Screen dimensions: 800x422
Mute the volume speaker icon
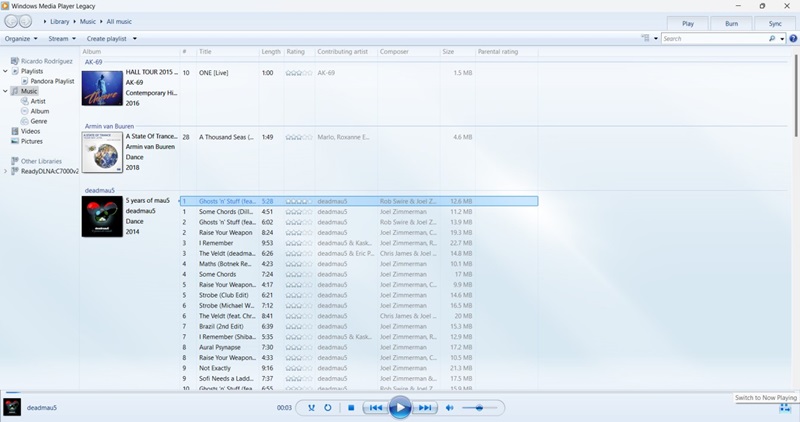(449, 408)
